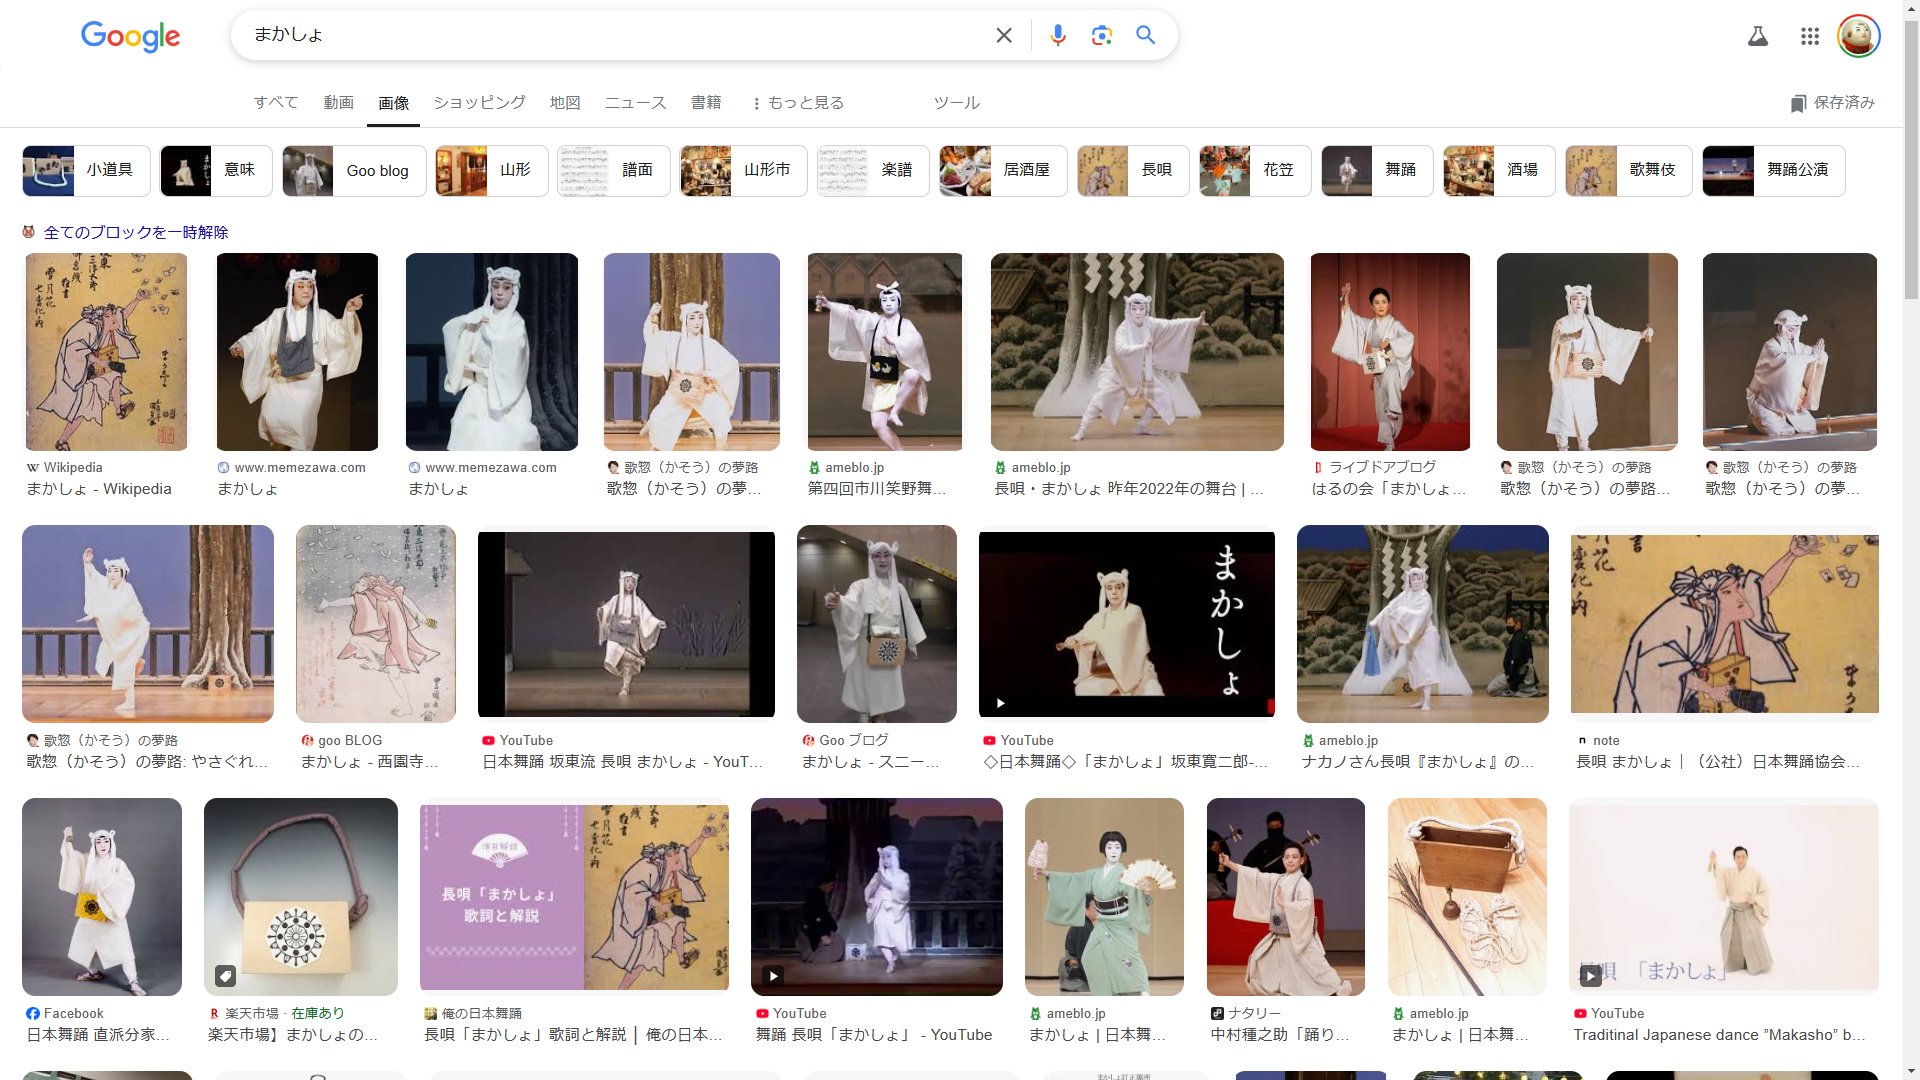The image size is (1920, 1080).
Task: Select the 小道具 filter chip
Action: click(87, 170)
